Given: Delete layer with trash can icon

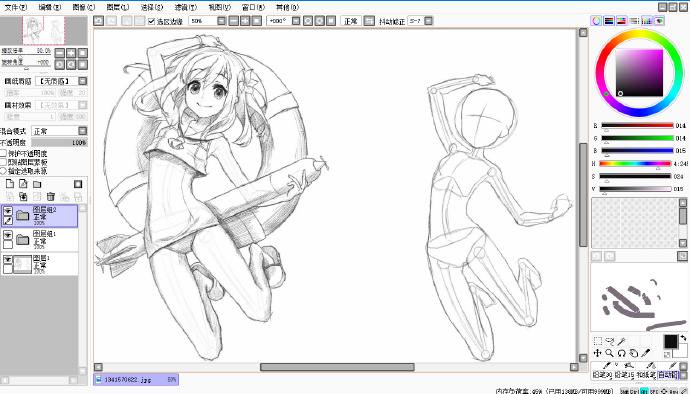Looking at the screenshot, I should [51, 196].
